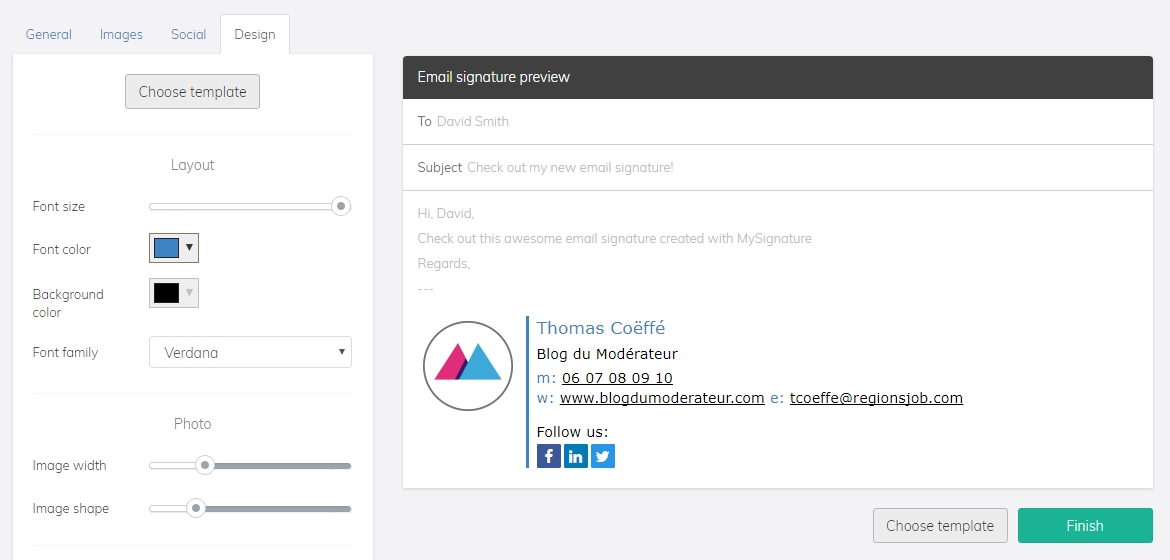Click Choose template button beside Finish

940,526
